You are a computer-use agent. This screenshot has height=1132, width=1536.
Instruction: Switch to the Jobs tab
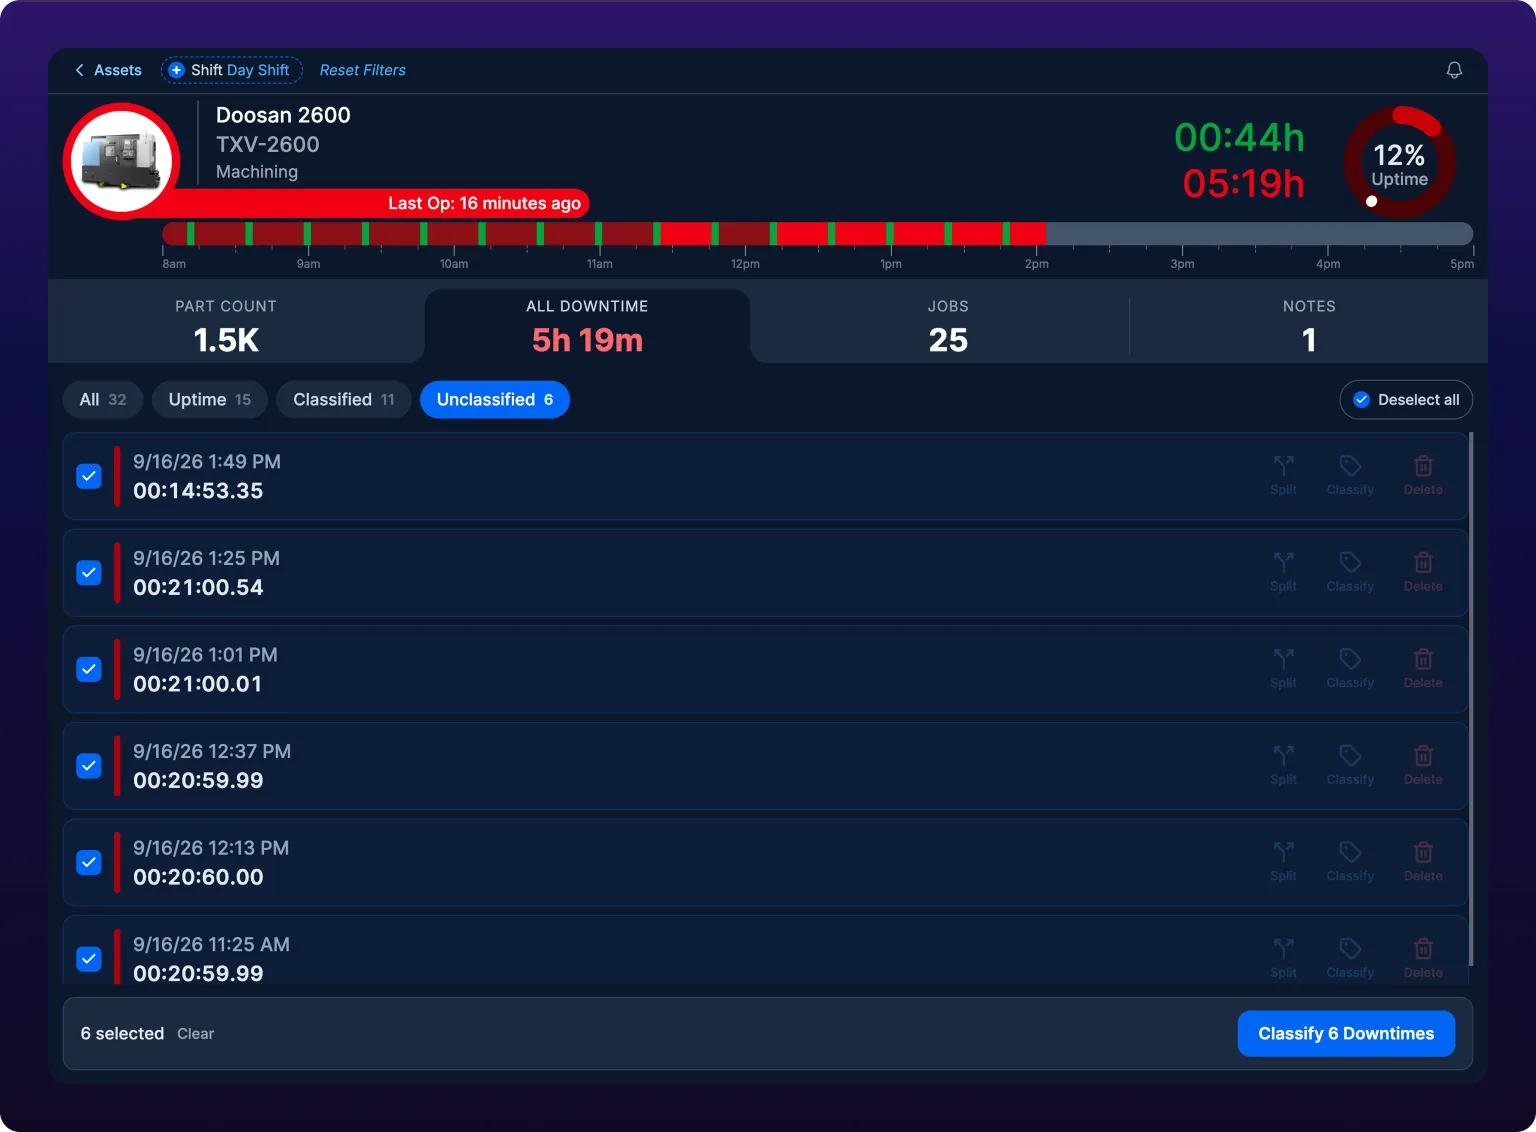[948, 326]
